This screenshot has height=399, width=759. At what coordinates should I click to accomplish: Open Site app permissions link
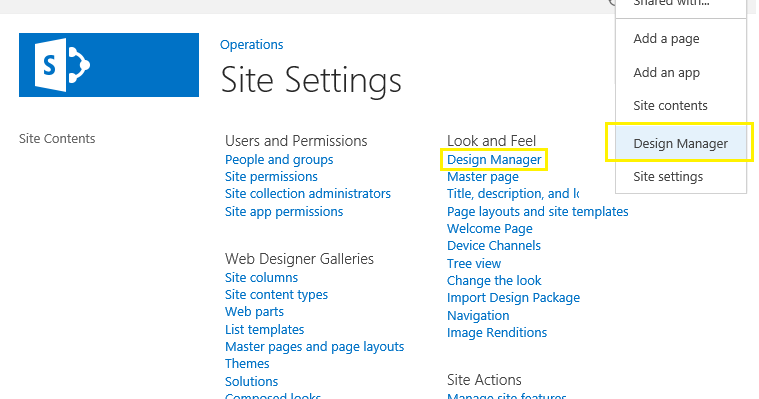coord(284,212)
